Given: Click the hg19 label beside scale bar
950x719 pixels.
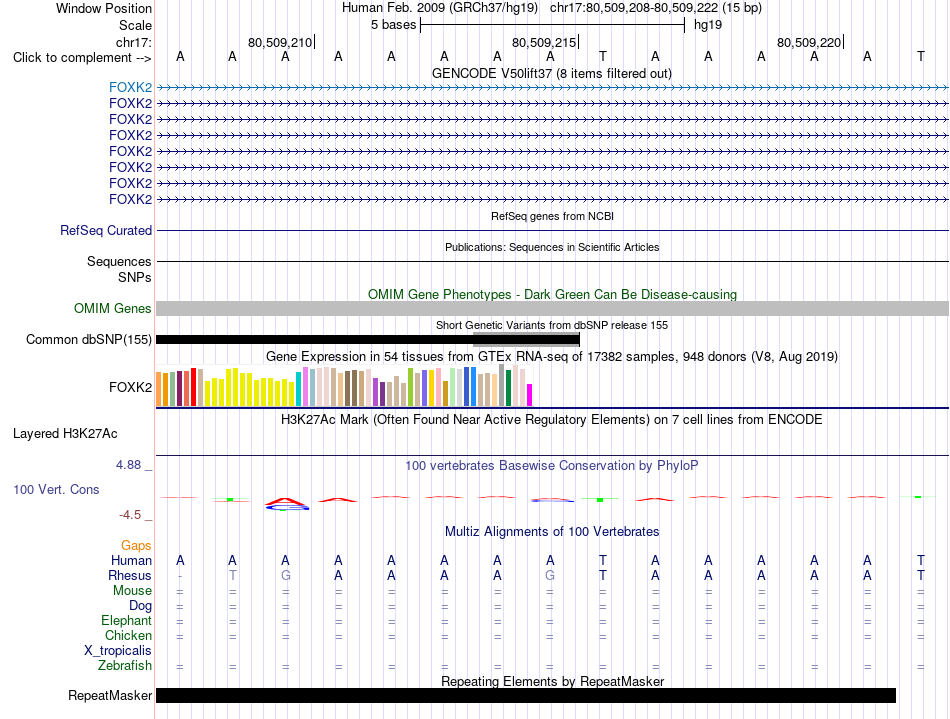Looking at the screenshot, I should tap(708, 25).
